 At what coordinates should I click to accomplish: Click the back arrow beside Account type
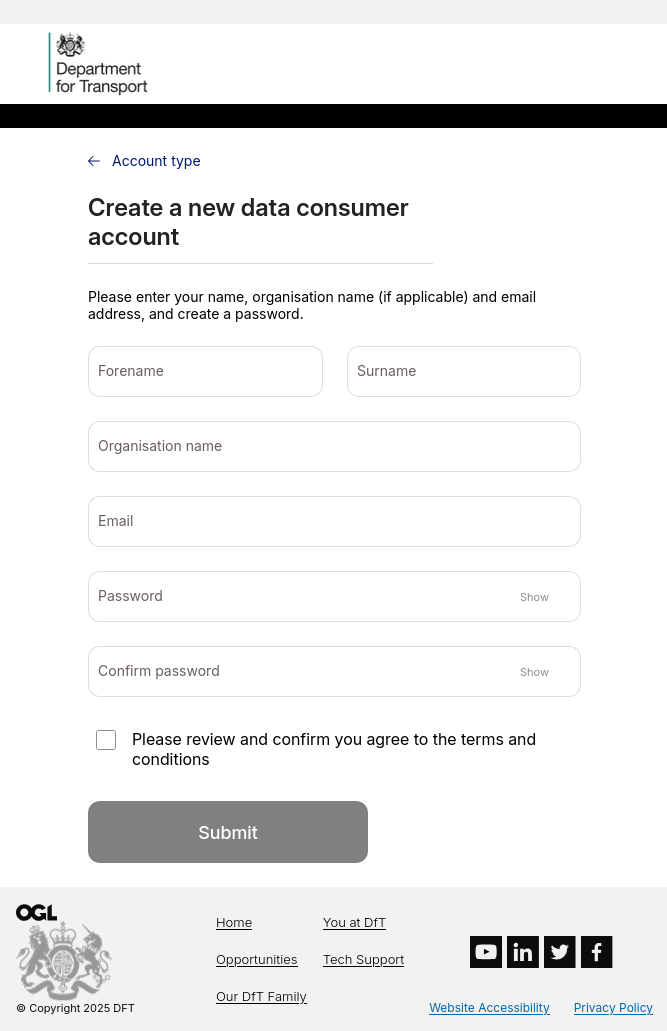click(94, 161)
